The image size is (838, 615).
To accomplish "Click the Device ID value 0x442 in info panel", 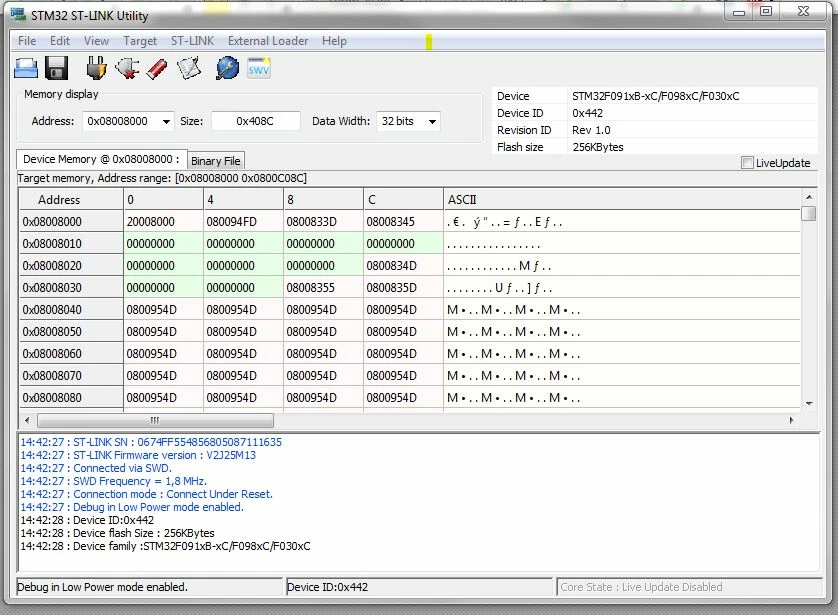I will click(587, 113).
